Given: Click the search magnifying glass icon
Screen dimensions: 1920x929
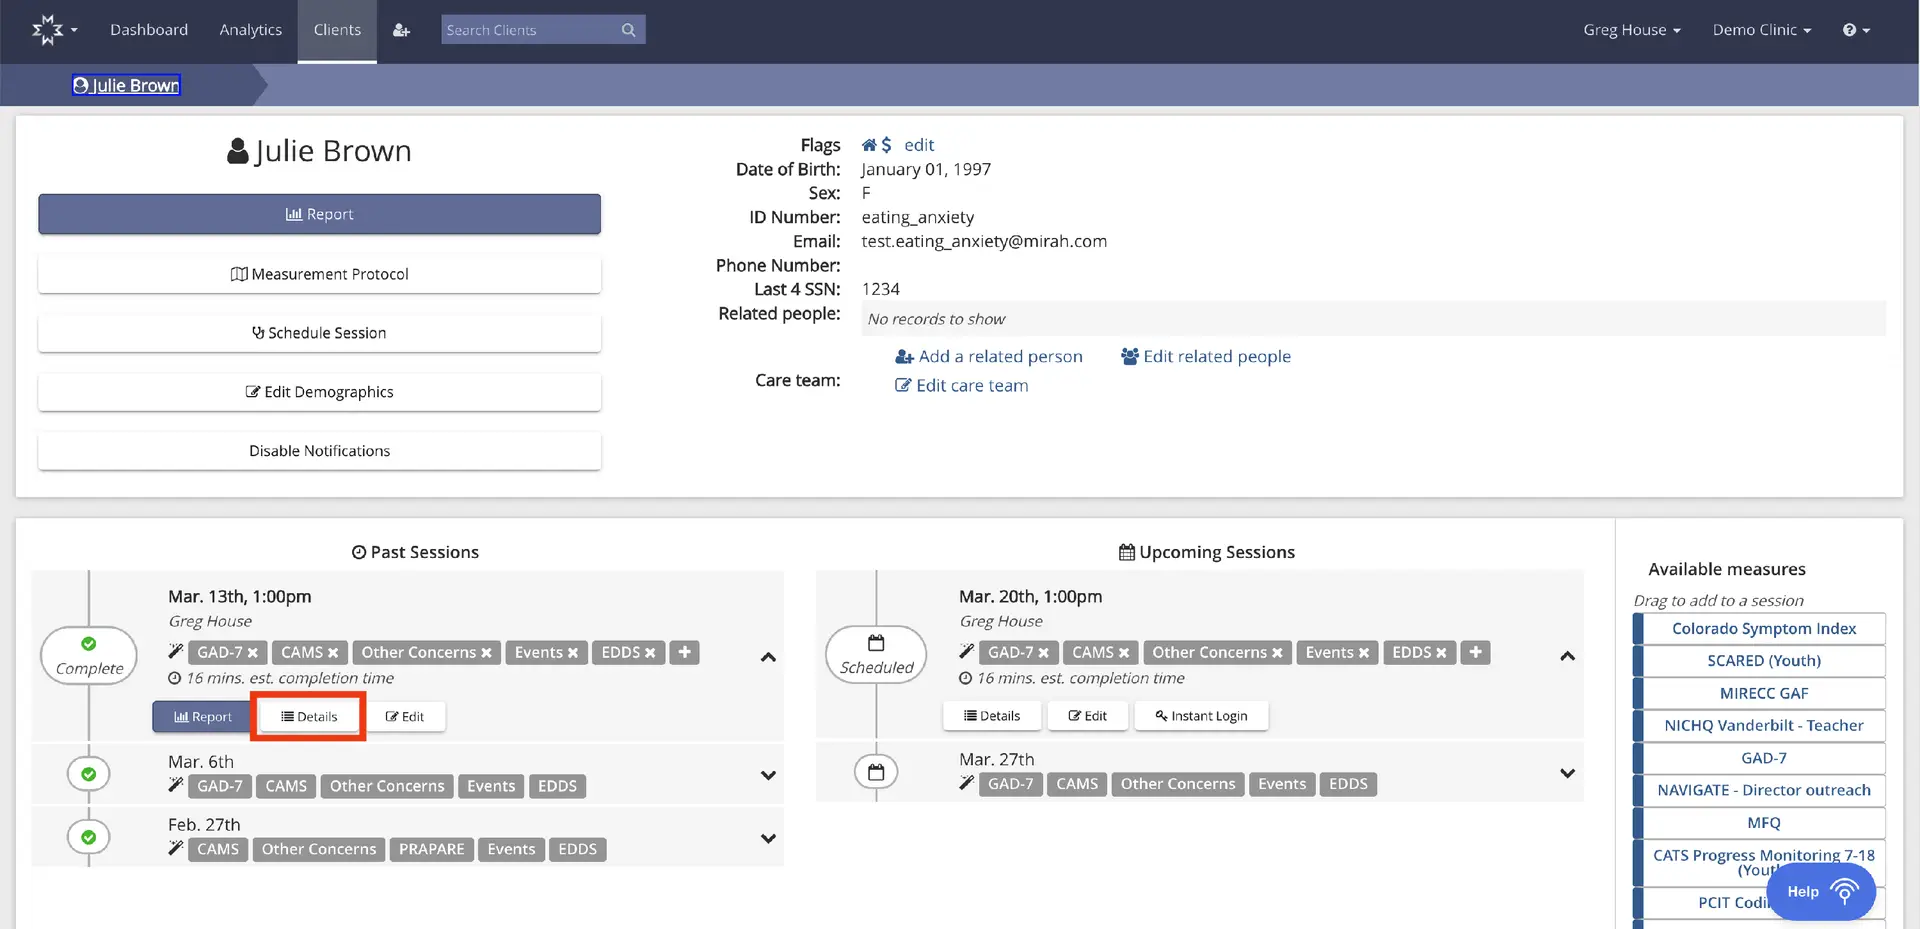Looking at the screenshot, I should tap(628, 29).
